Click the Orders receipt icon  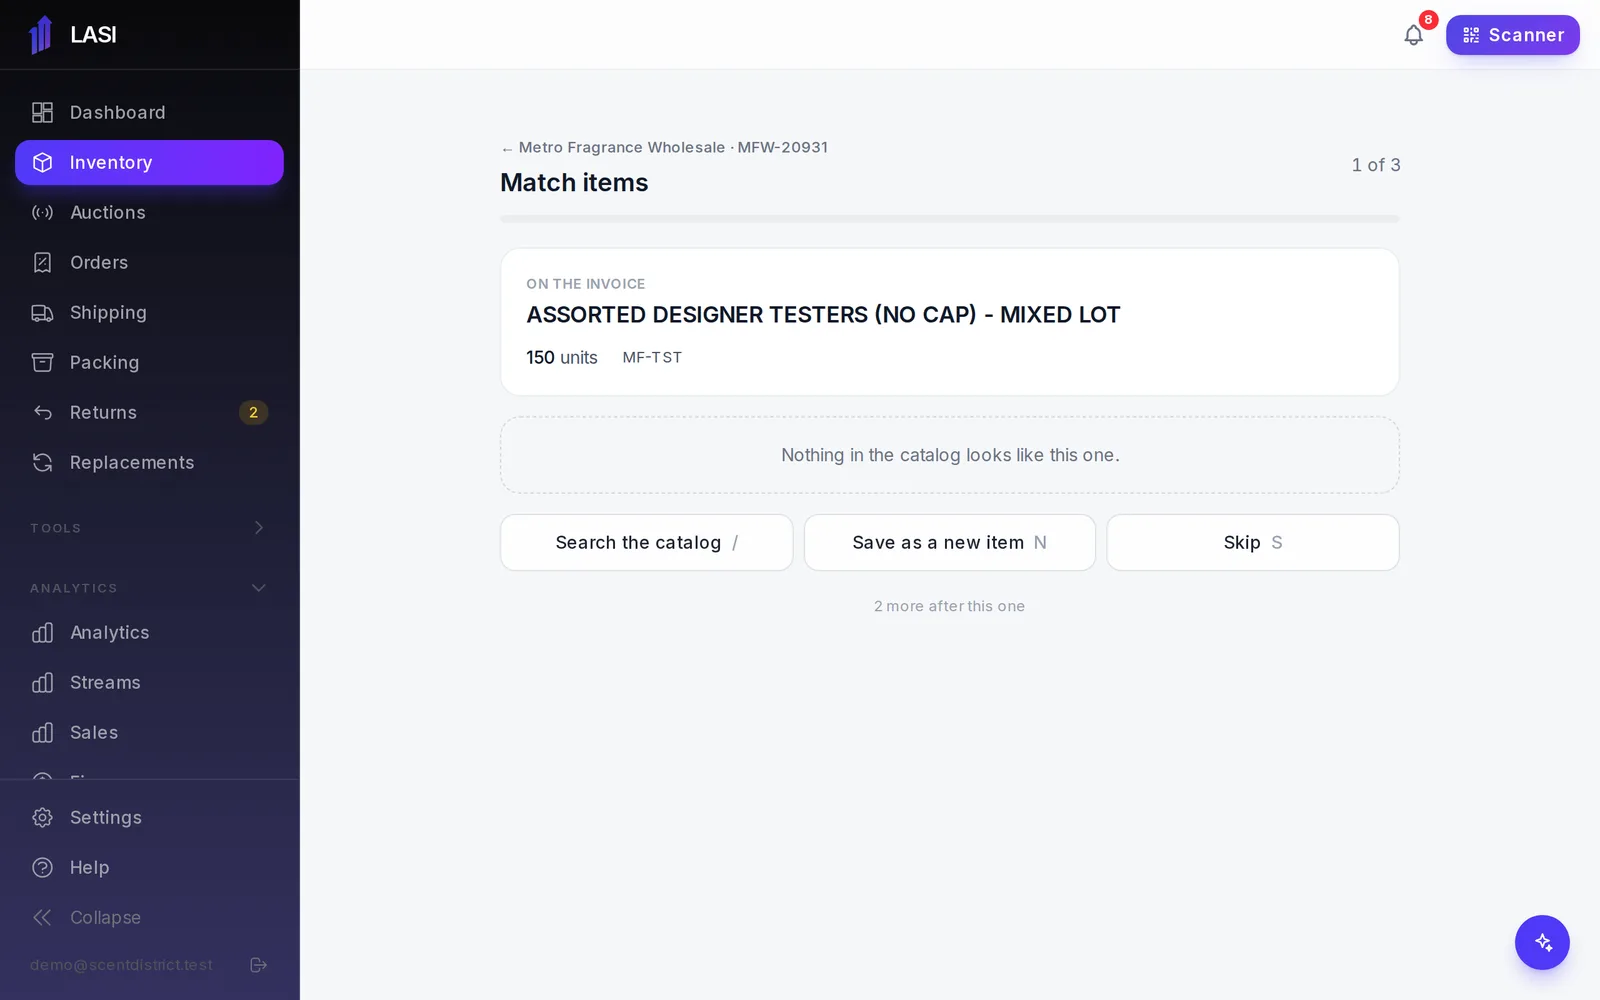[x=42, y=262]
